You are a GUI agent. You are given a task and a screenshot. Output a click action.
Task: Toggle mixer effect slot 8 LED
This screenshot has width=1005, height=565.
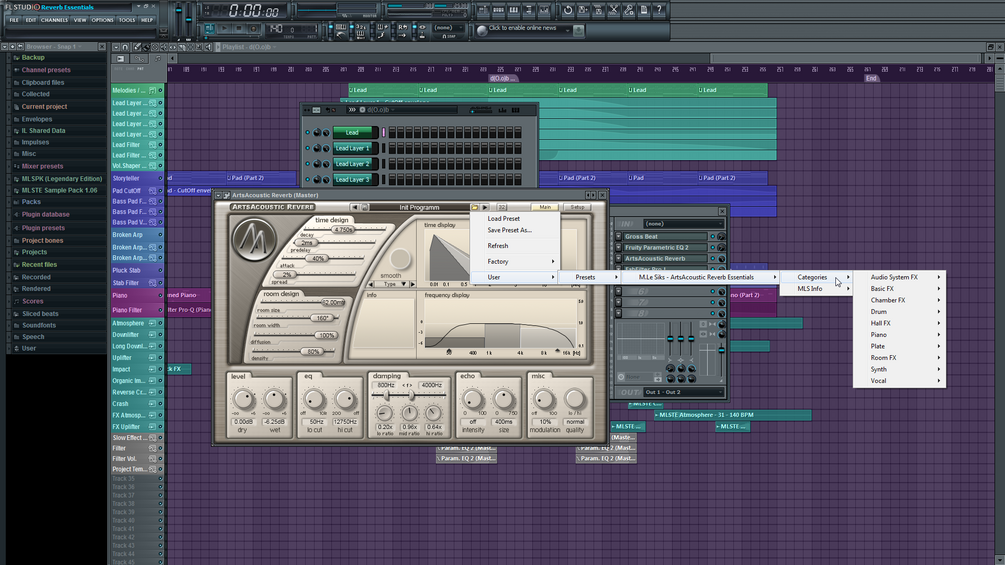(712, 313)
